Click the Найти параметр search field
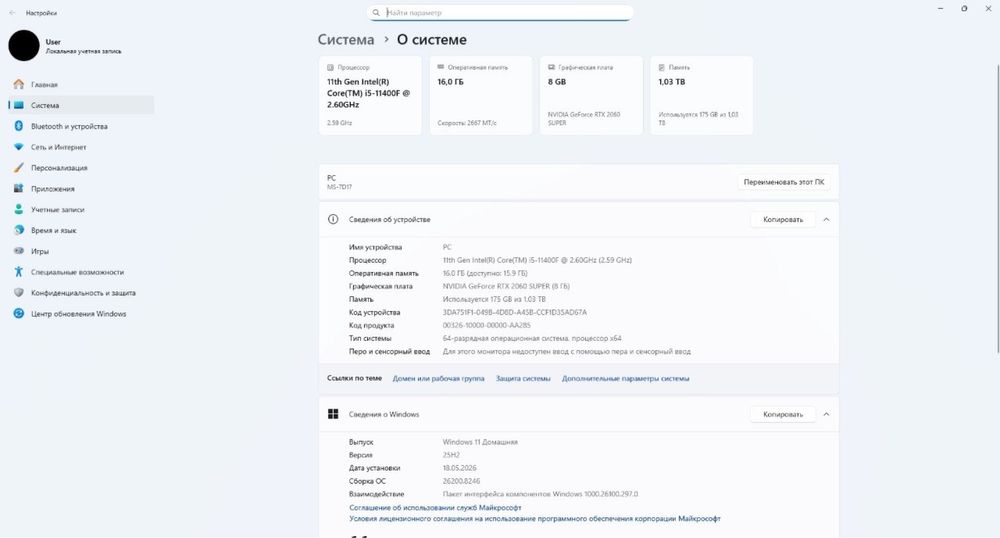 click(x=501, y=13)
